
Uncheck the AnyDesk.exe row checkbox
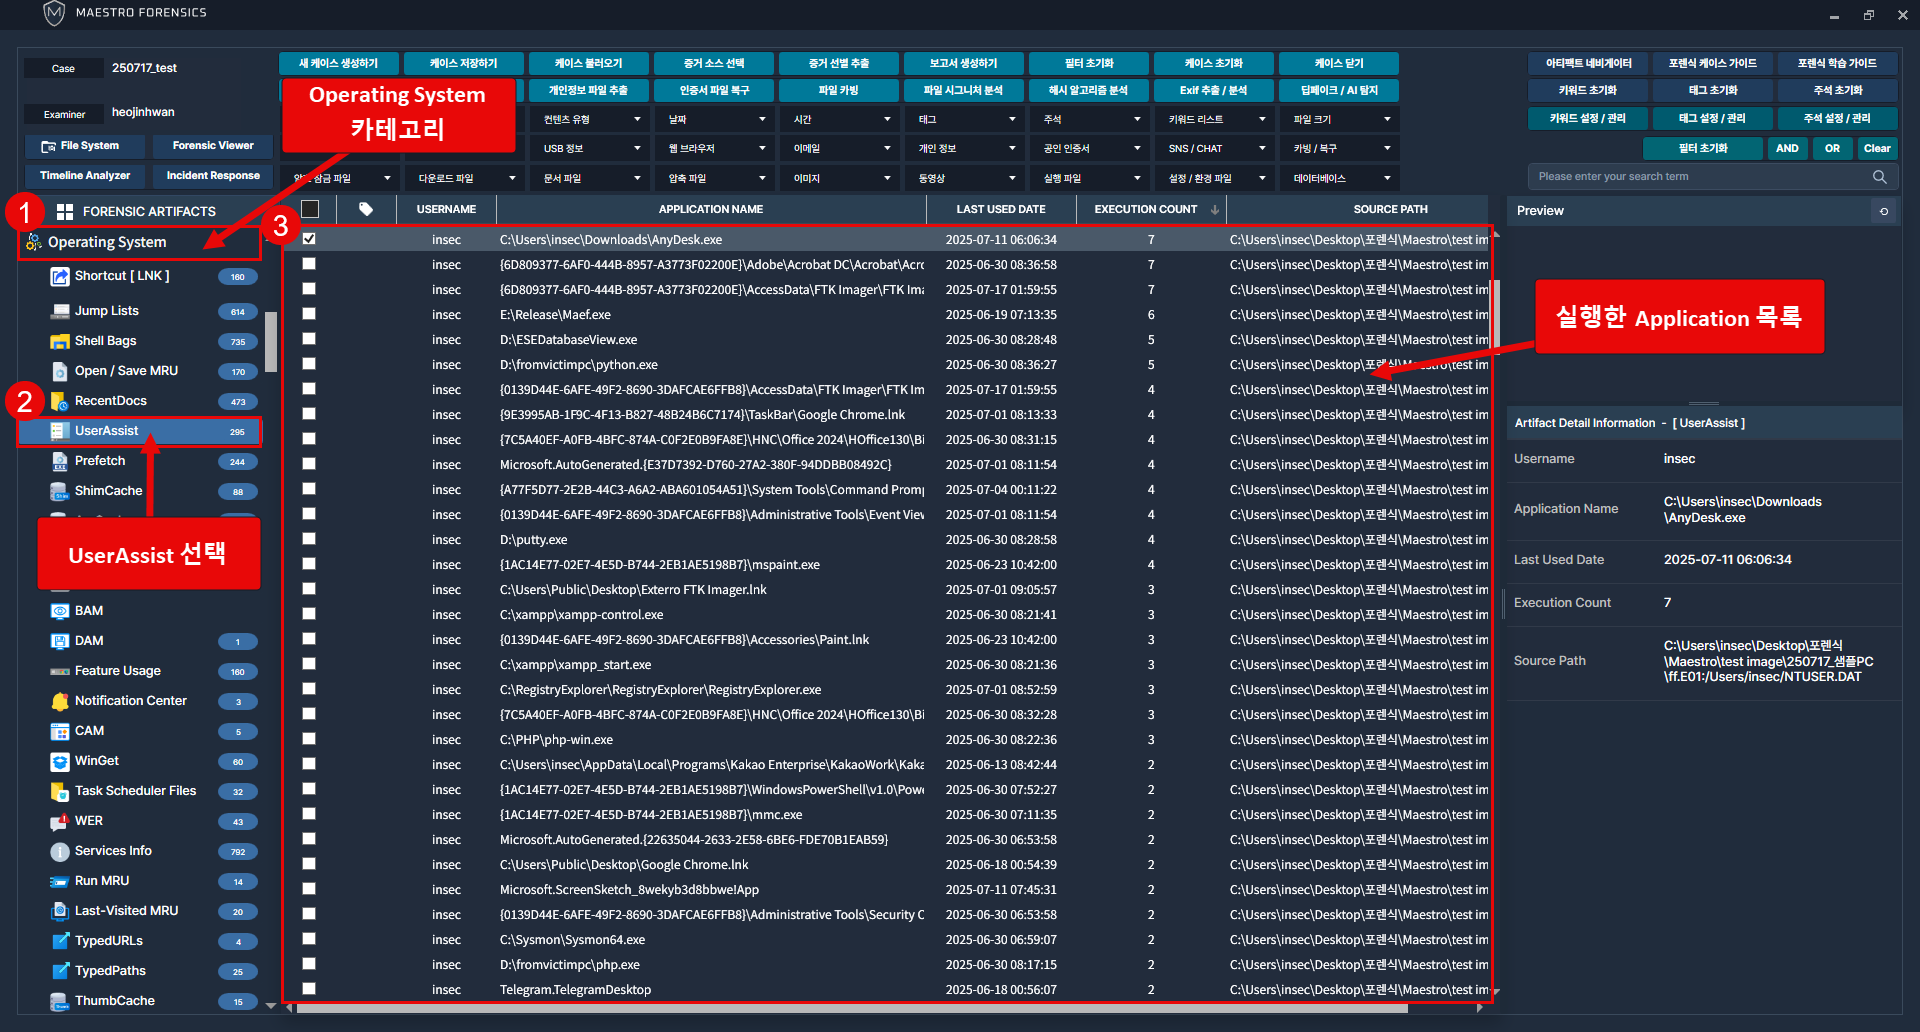(x=309, y=239)
